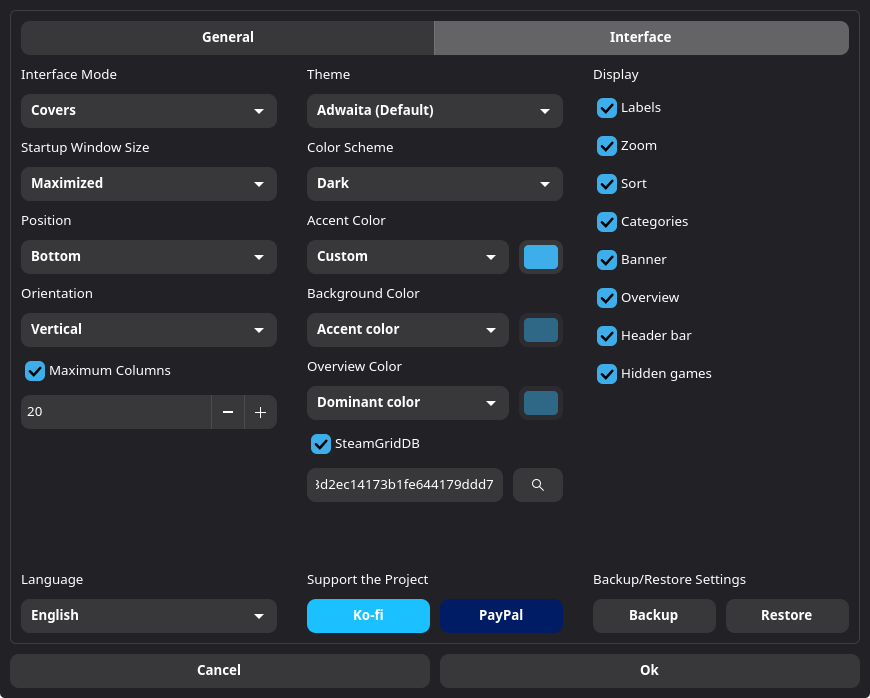The image size is (870, 698).
Task: Click the SteamGridDB API key field
Action: point(405,485)
